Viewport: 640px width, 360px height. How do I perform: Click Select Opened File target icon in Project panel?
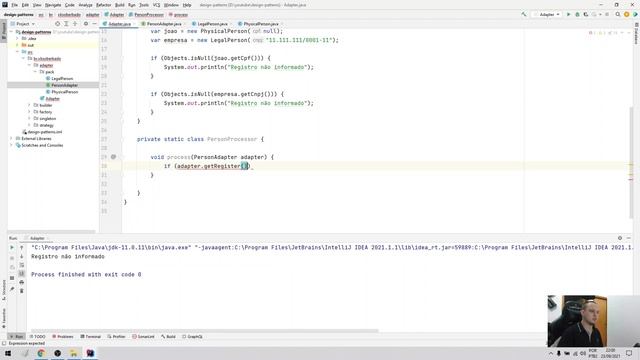[x=58, y=24]
